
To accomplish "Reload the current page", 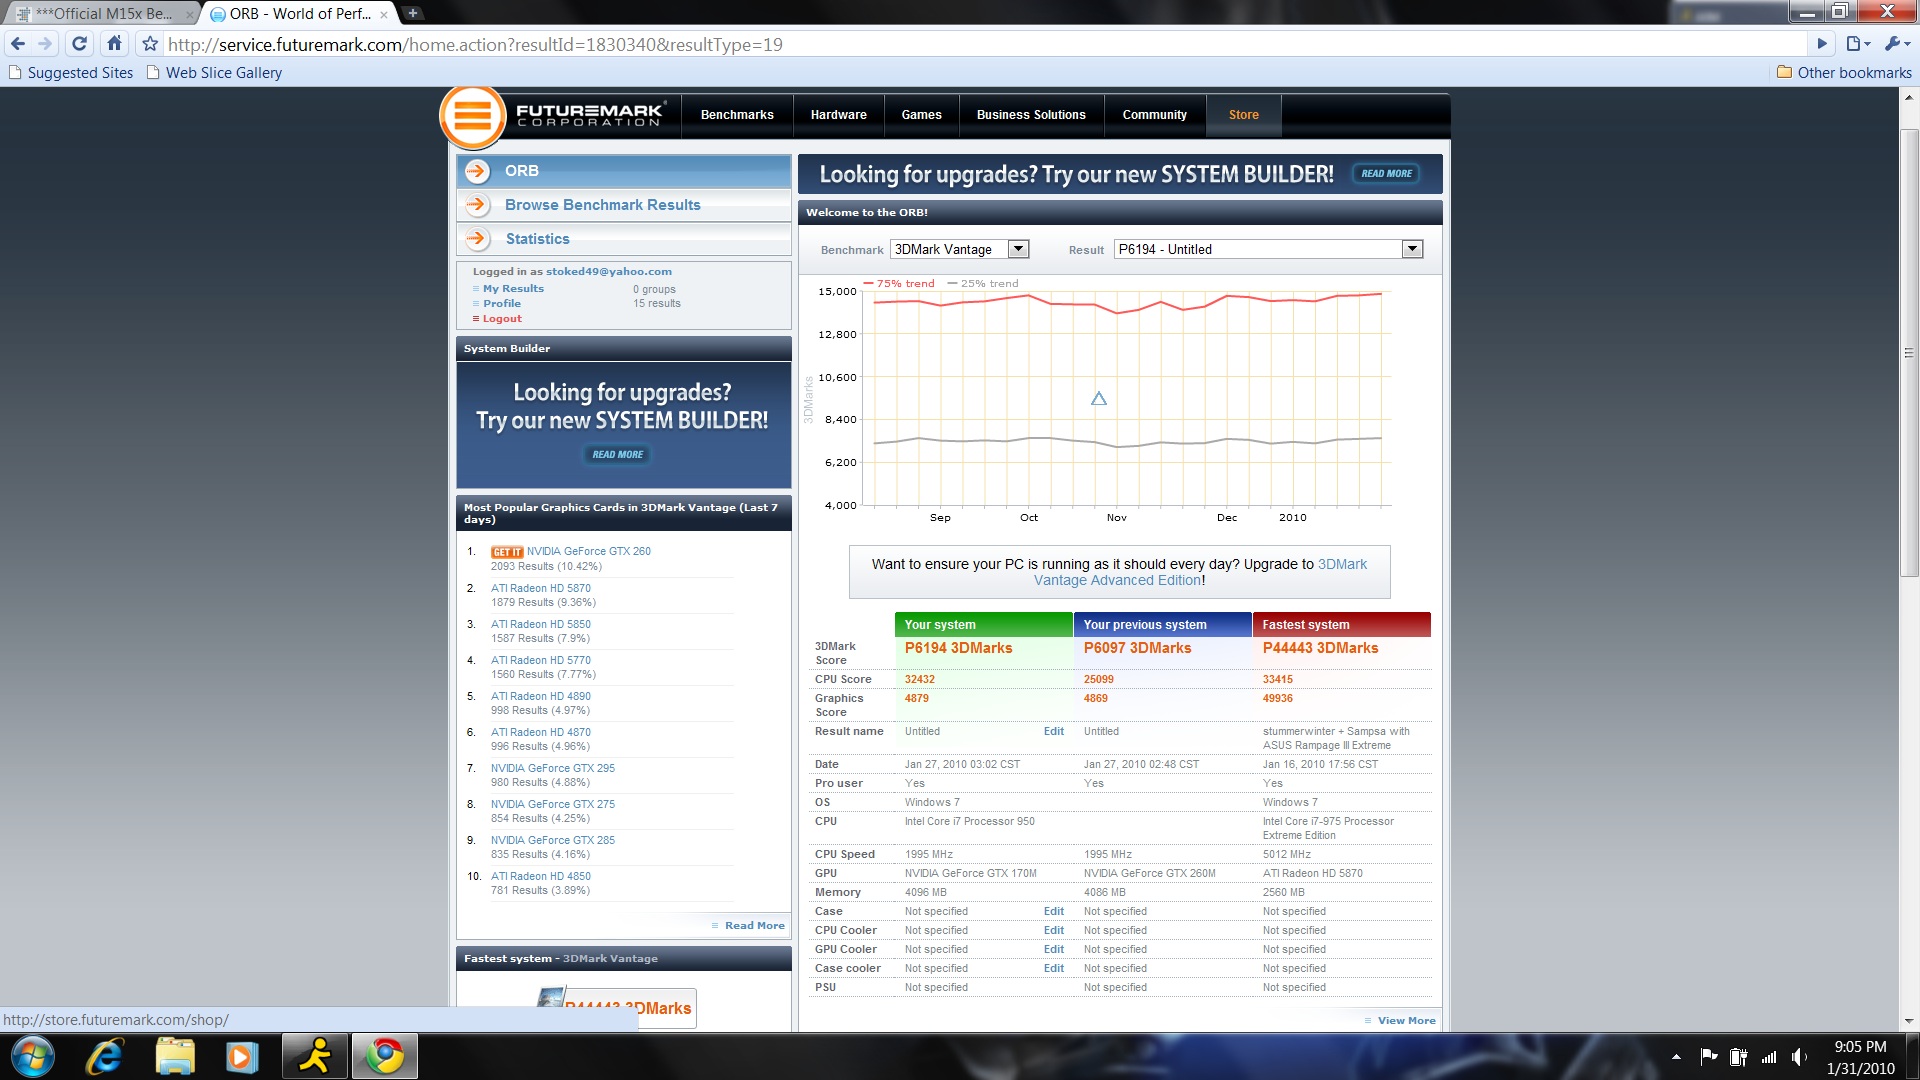I will pos(80,44).
